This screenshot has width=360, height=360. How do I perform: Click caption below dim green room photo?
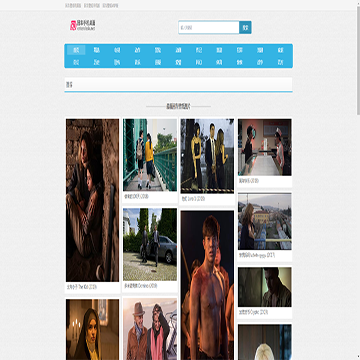pyautogui.click(x=254, y=312)
